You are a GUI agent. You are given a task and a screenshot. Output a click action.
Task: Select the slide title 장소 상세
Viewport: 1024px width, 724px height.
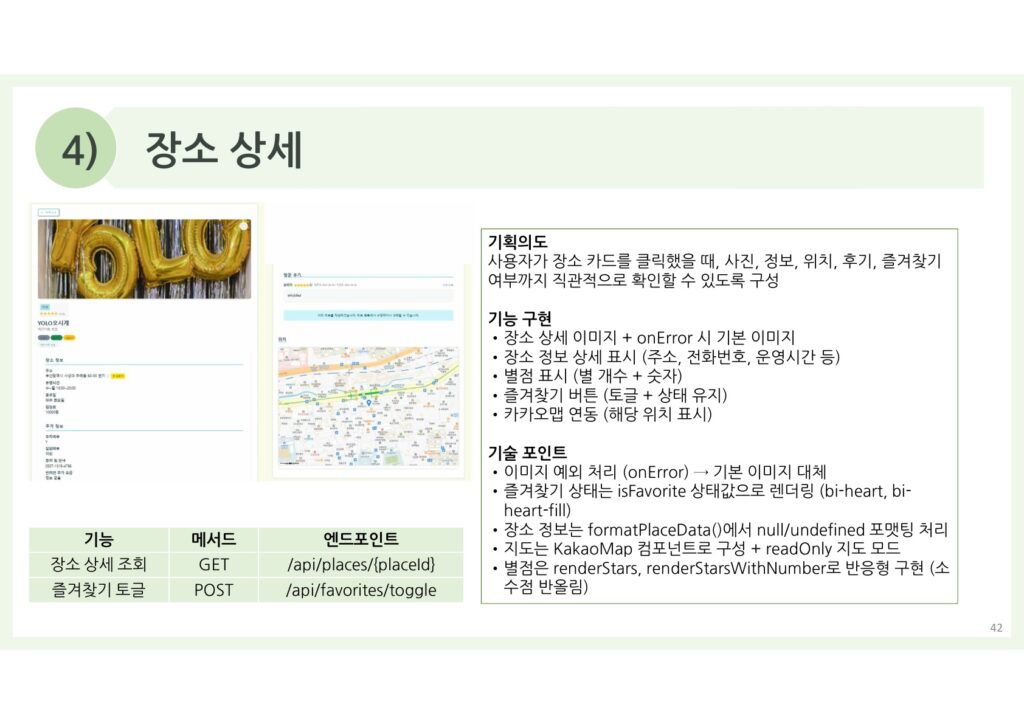point(223,150)
